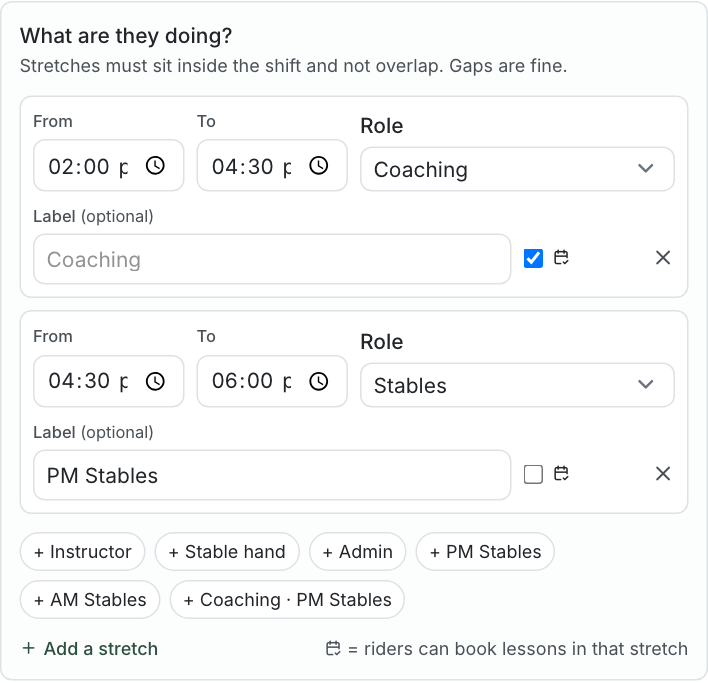Click bookable calendar icon in Stables stretch
The image size is (708, 683).
coord(561,474)
